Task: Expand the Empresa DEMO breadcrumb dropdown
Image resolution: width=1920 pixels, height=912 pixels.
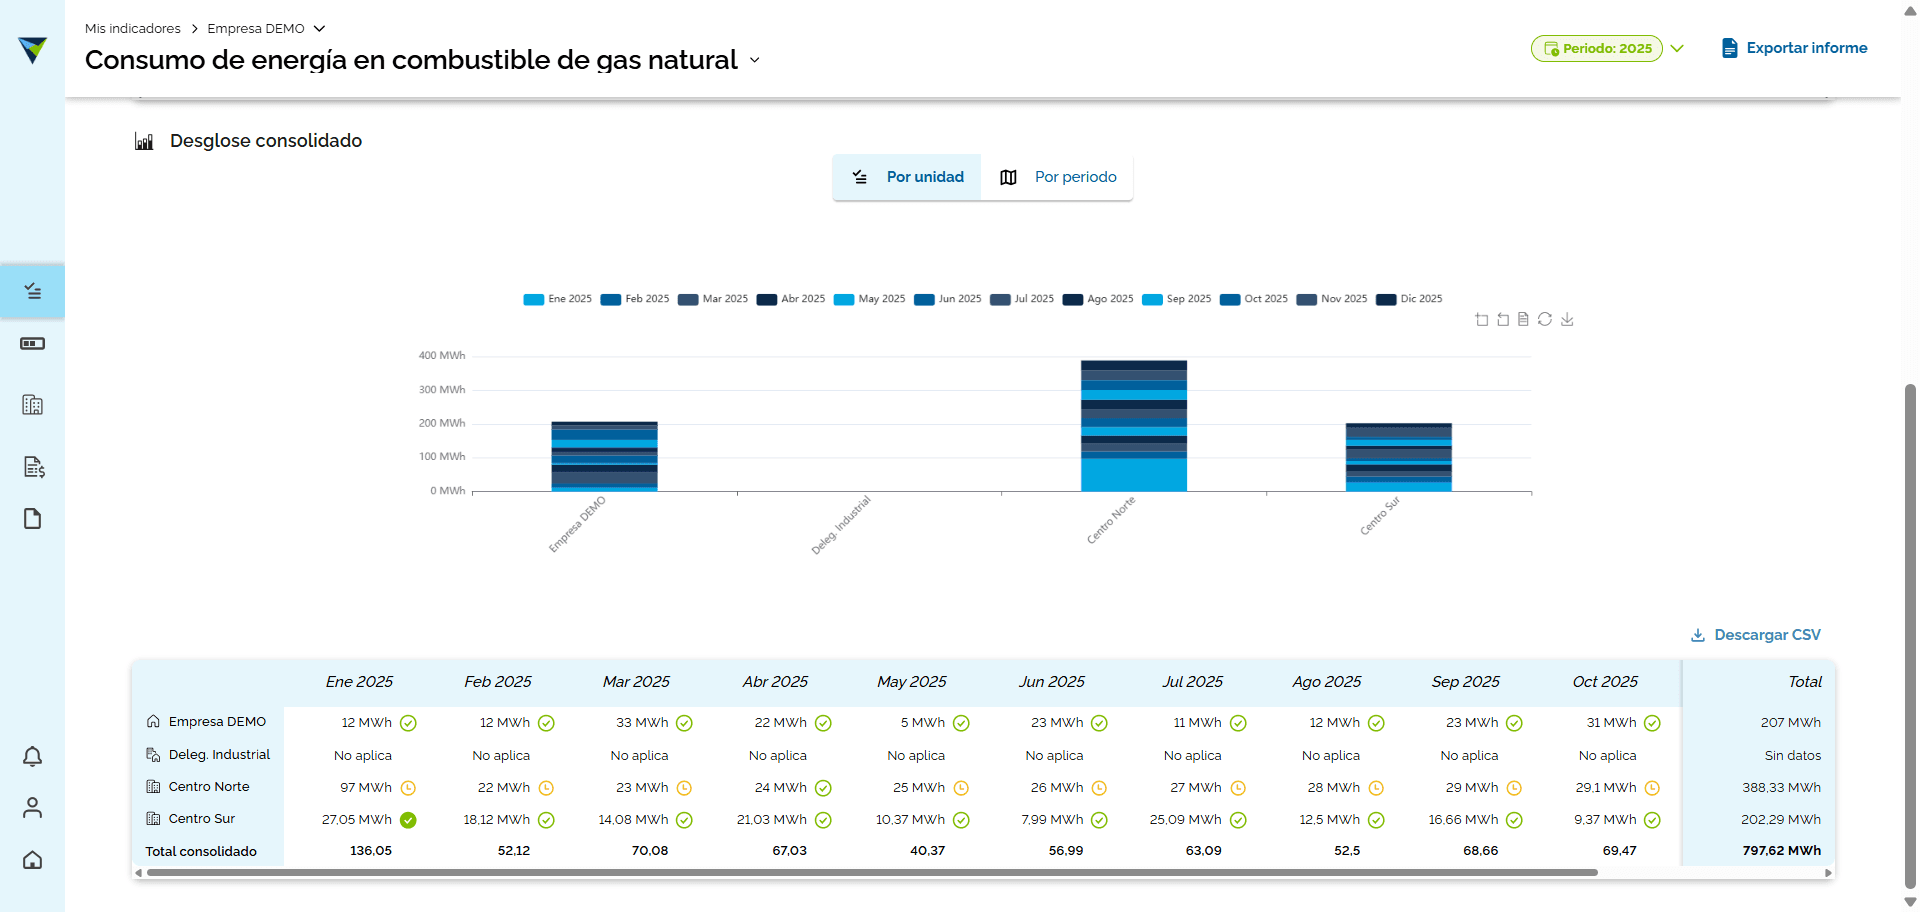Action: (x=319, y=29)
